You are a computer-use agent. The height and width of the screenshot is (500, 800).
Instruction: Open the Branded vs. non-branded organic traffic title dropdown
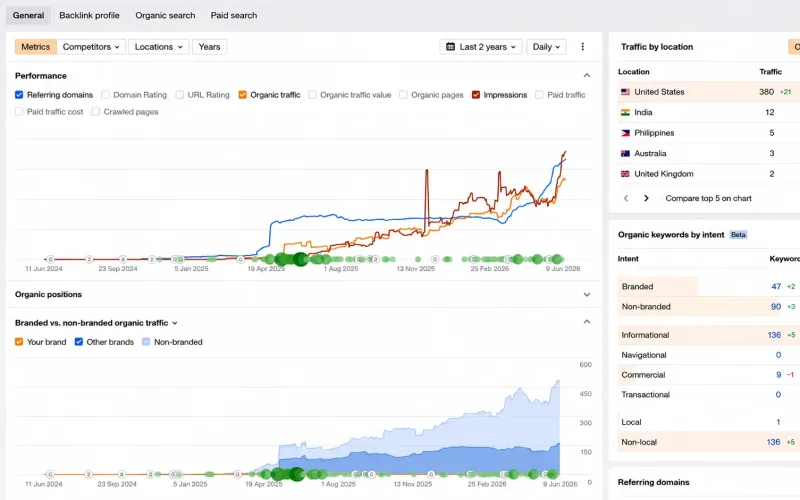[96, 323]
